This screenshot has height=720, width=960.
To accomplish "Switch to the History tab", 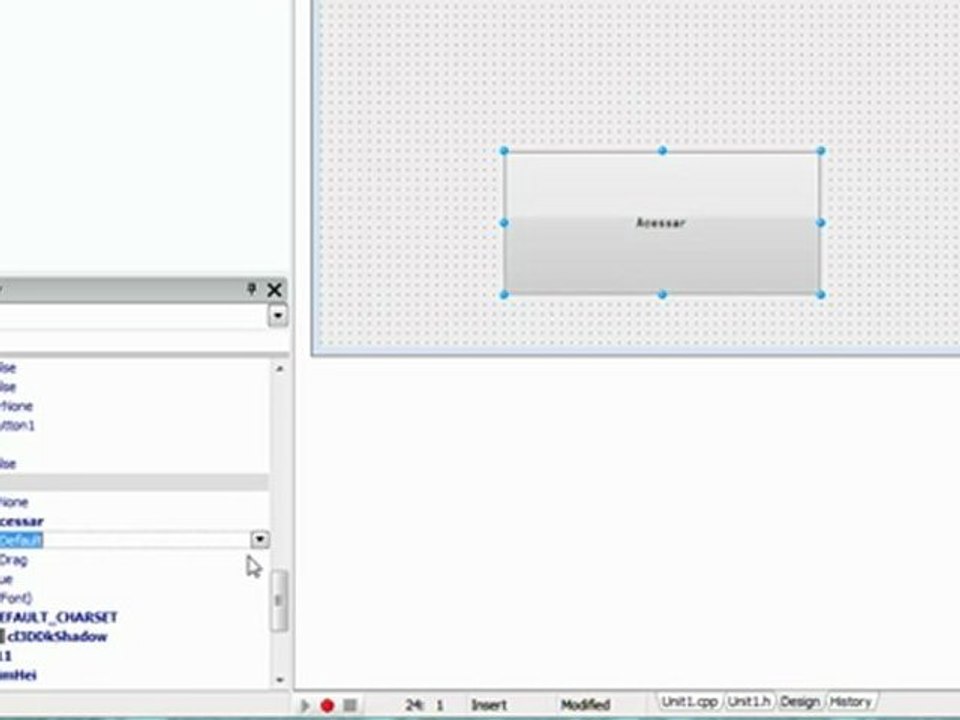I will (851, 702).
